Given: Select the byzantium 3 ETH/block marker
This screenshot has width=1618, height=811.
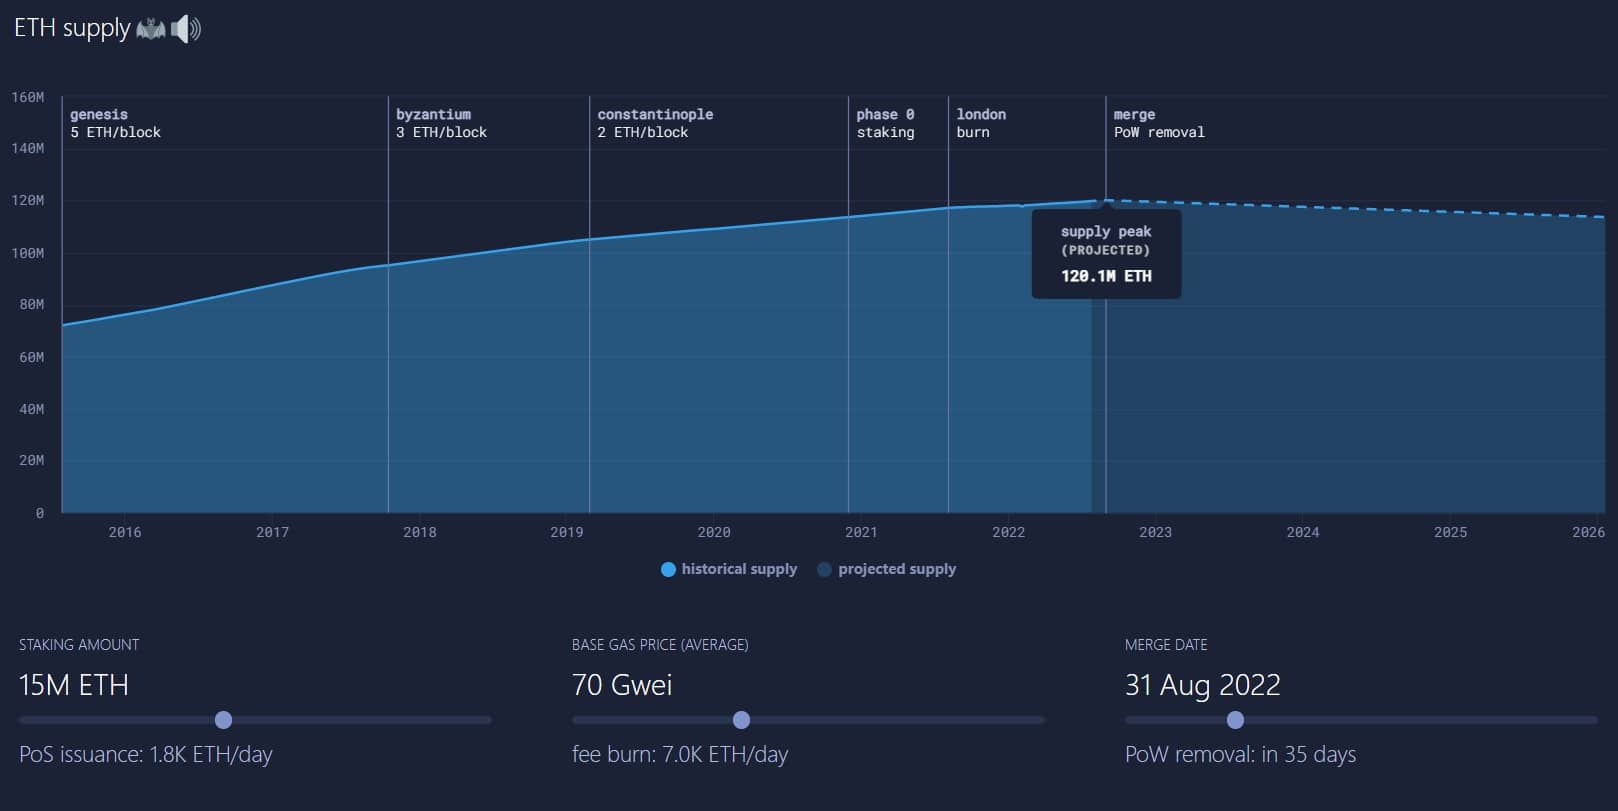Looking at the screenshot, I should (x=441, y=123).
